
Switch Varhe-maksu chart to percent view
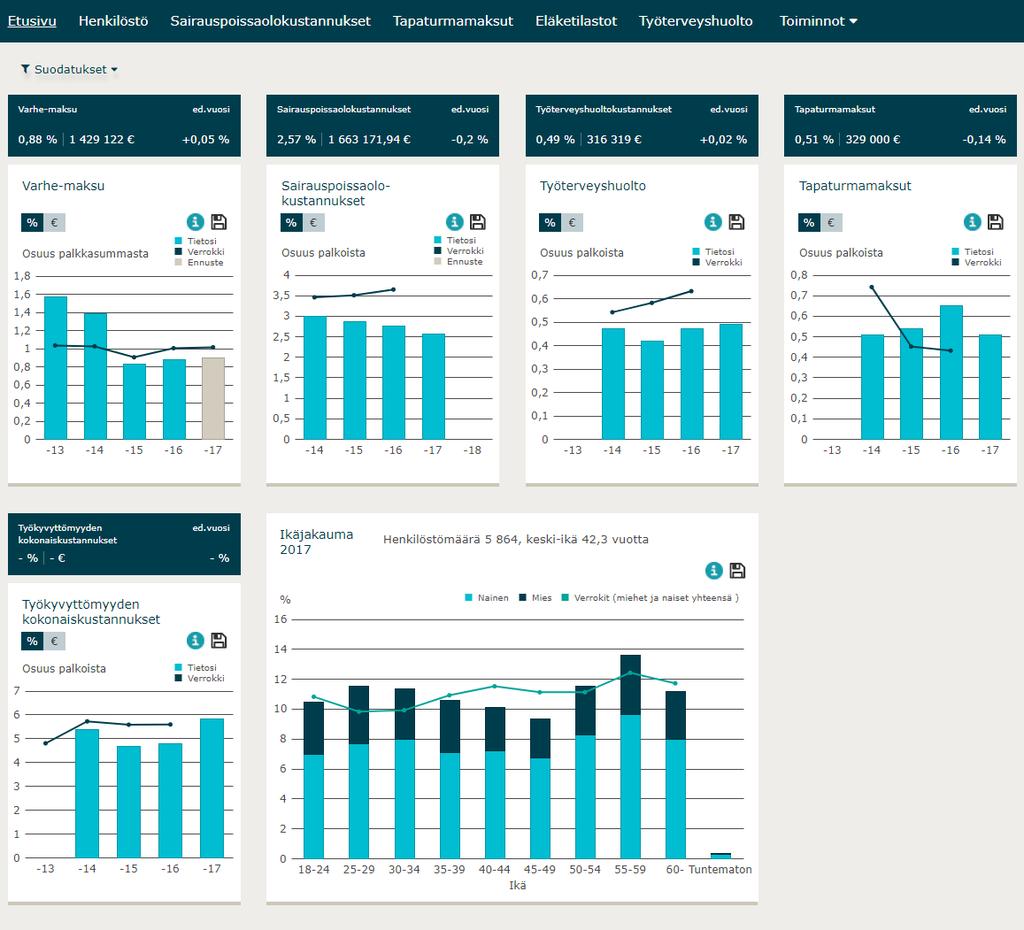[32, 223]
